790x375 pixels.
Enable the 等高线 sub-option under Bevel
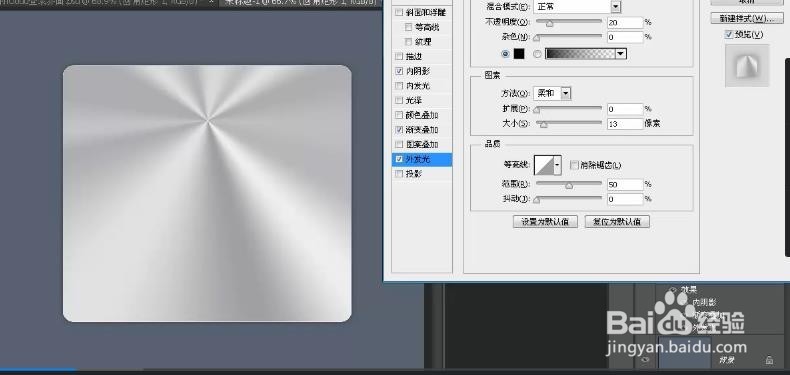(409, 27)
